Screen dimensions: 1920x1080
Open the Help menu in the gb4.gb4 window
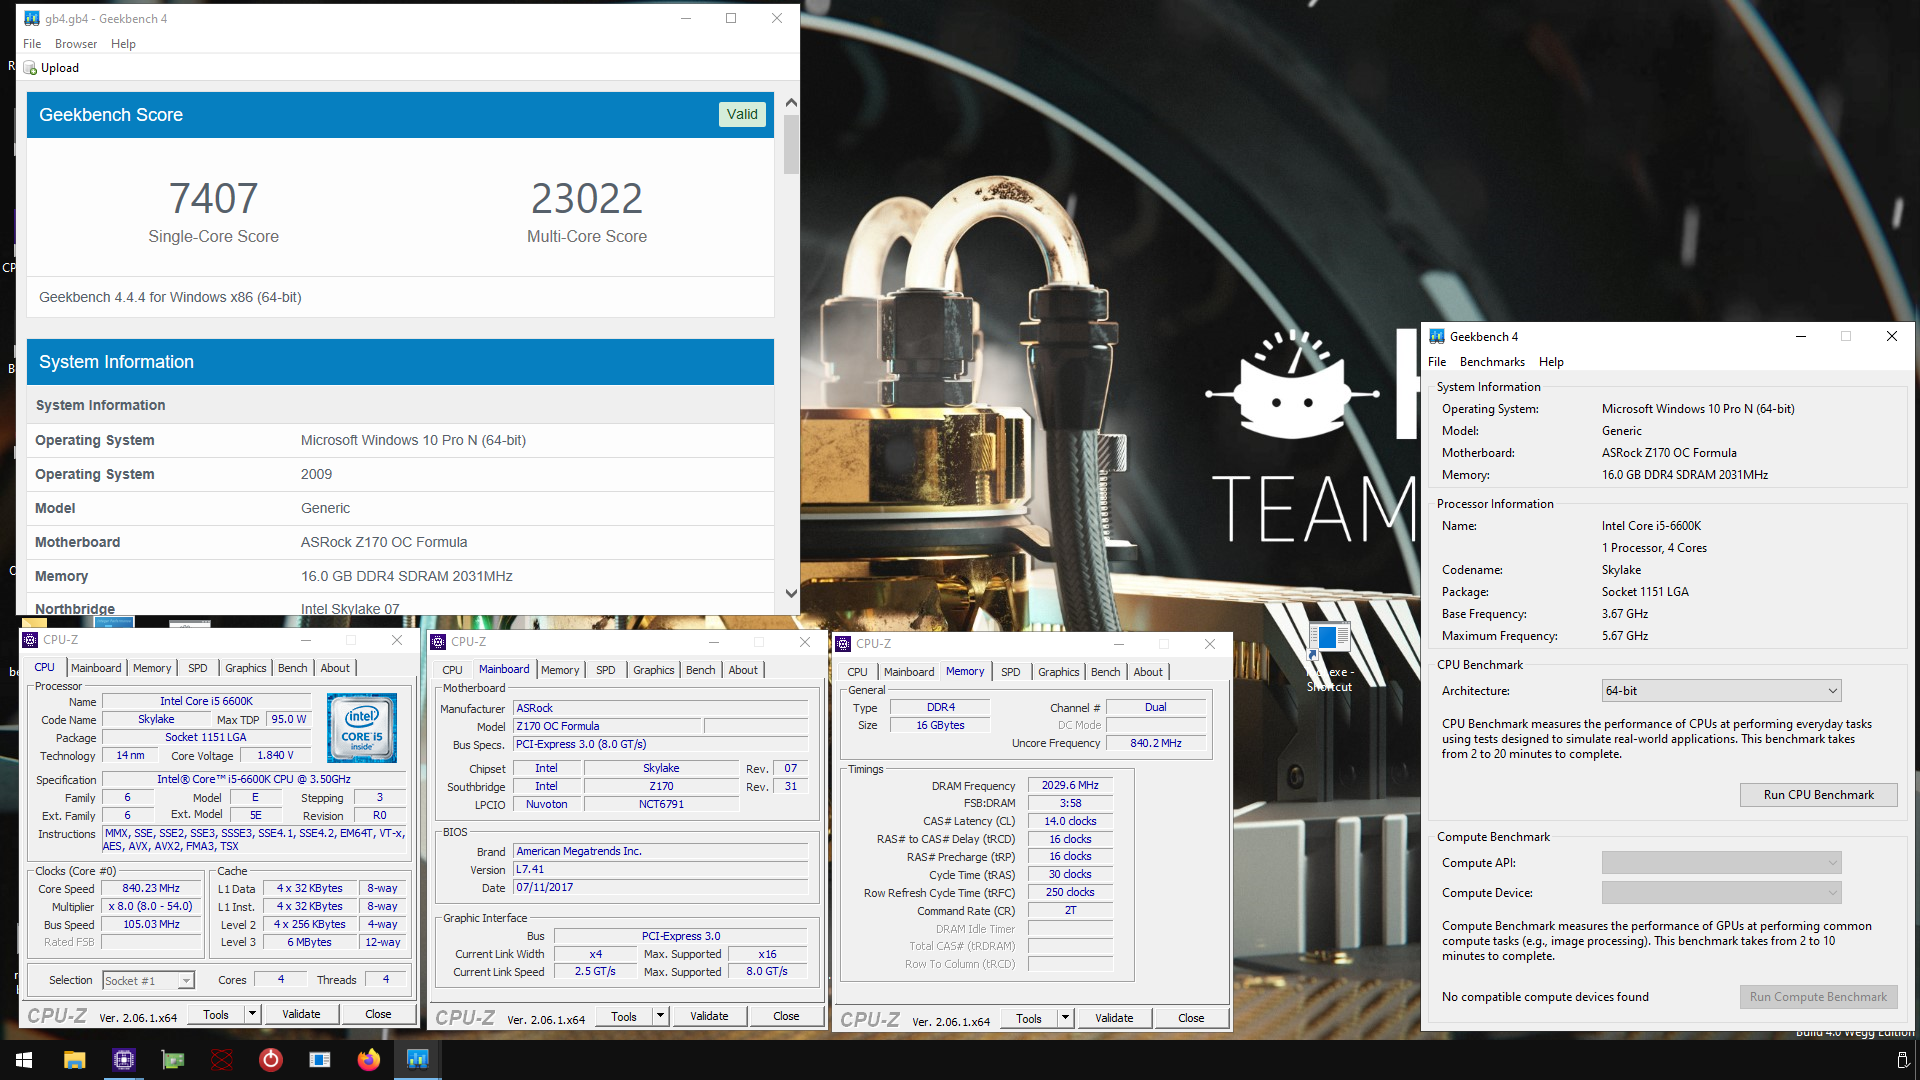123,44
